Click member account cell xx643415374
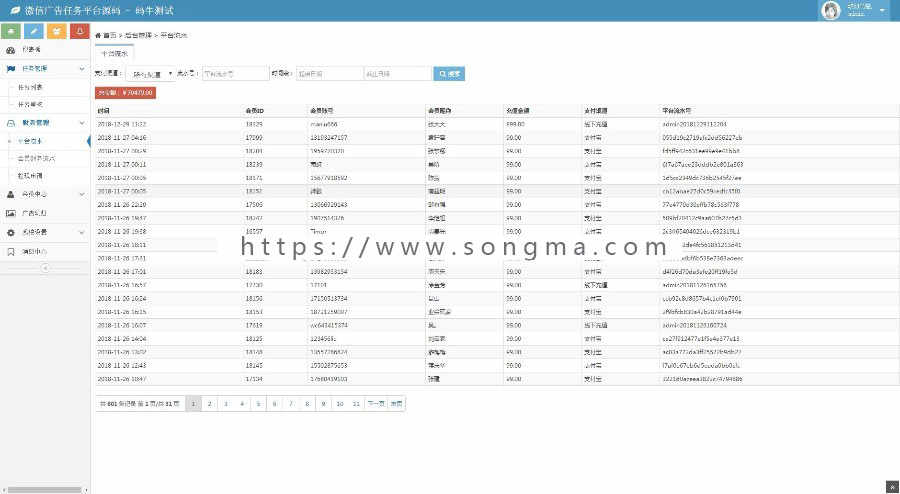Viewport: 900px width, 494px height. tap(328, 325)
